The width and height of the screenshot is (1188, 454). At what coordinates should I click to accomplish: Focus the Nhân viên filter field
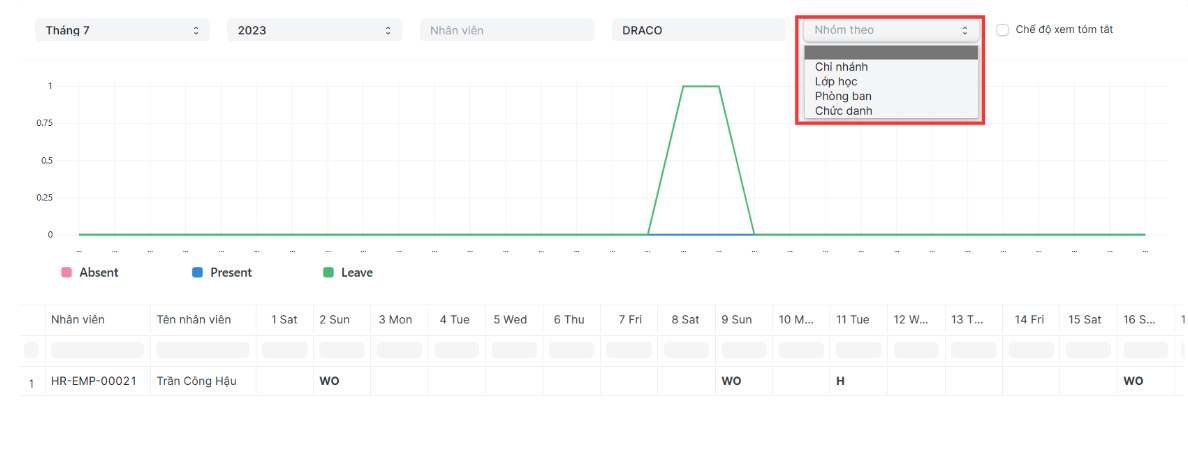click(507, 30)
